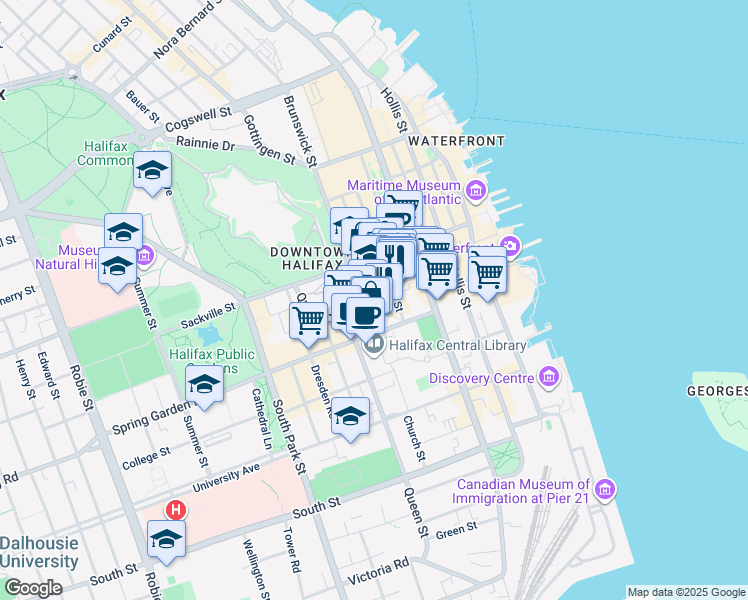
Task: Click the University Ave street label
Action: click(226, 477)
